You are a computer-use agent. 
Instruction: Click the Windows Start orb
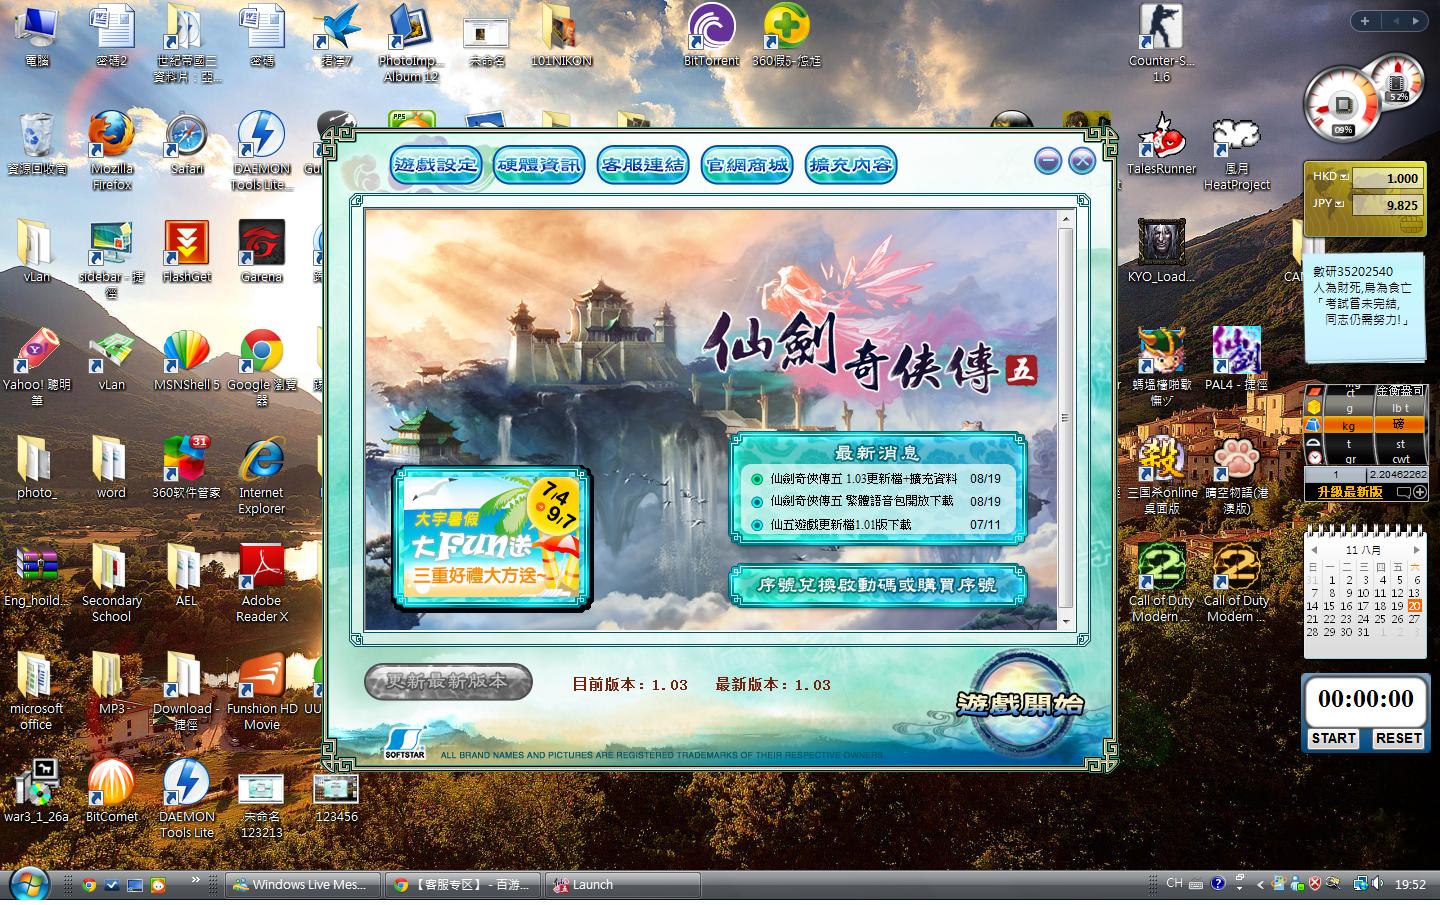pyautogui.click(x=28, y=885)
